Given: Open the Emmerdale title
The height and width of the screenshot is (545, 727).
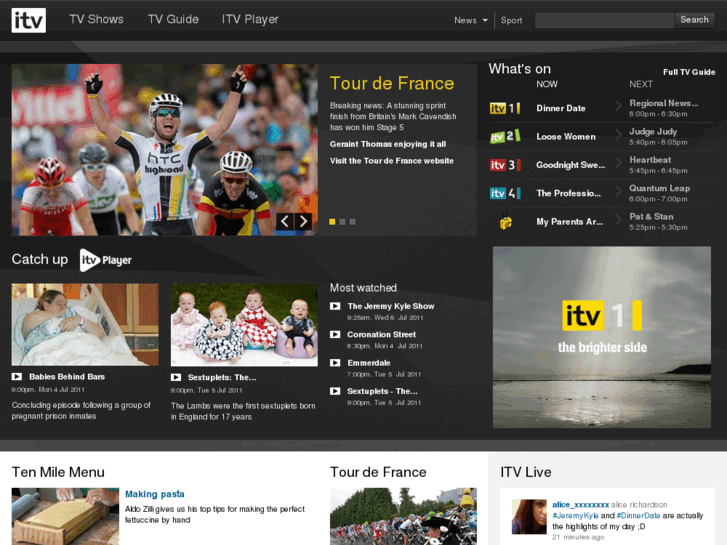Looking at the screenshot, I should click(x=369, y=363).
